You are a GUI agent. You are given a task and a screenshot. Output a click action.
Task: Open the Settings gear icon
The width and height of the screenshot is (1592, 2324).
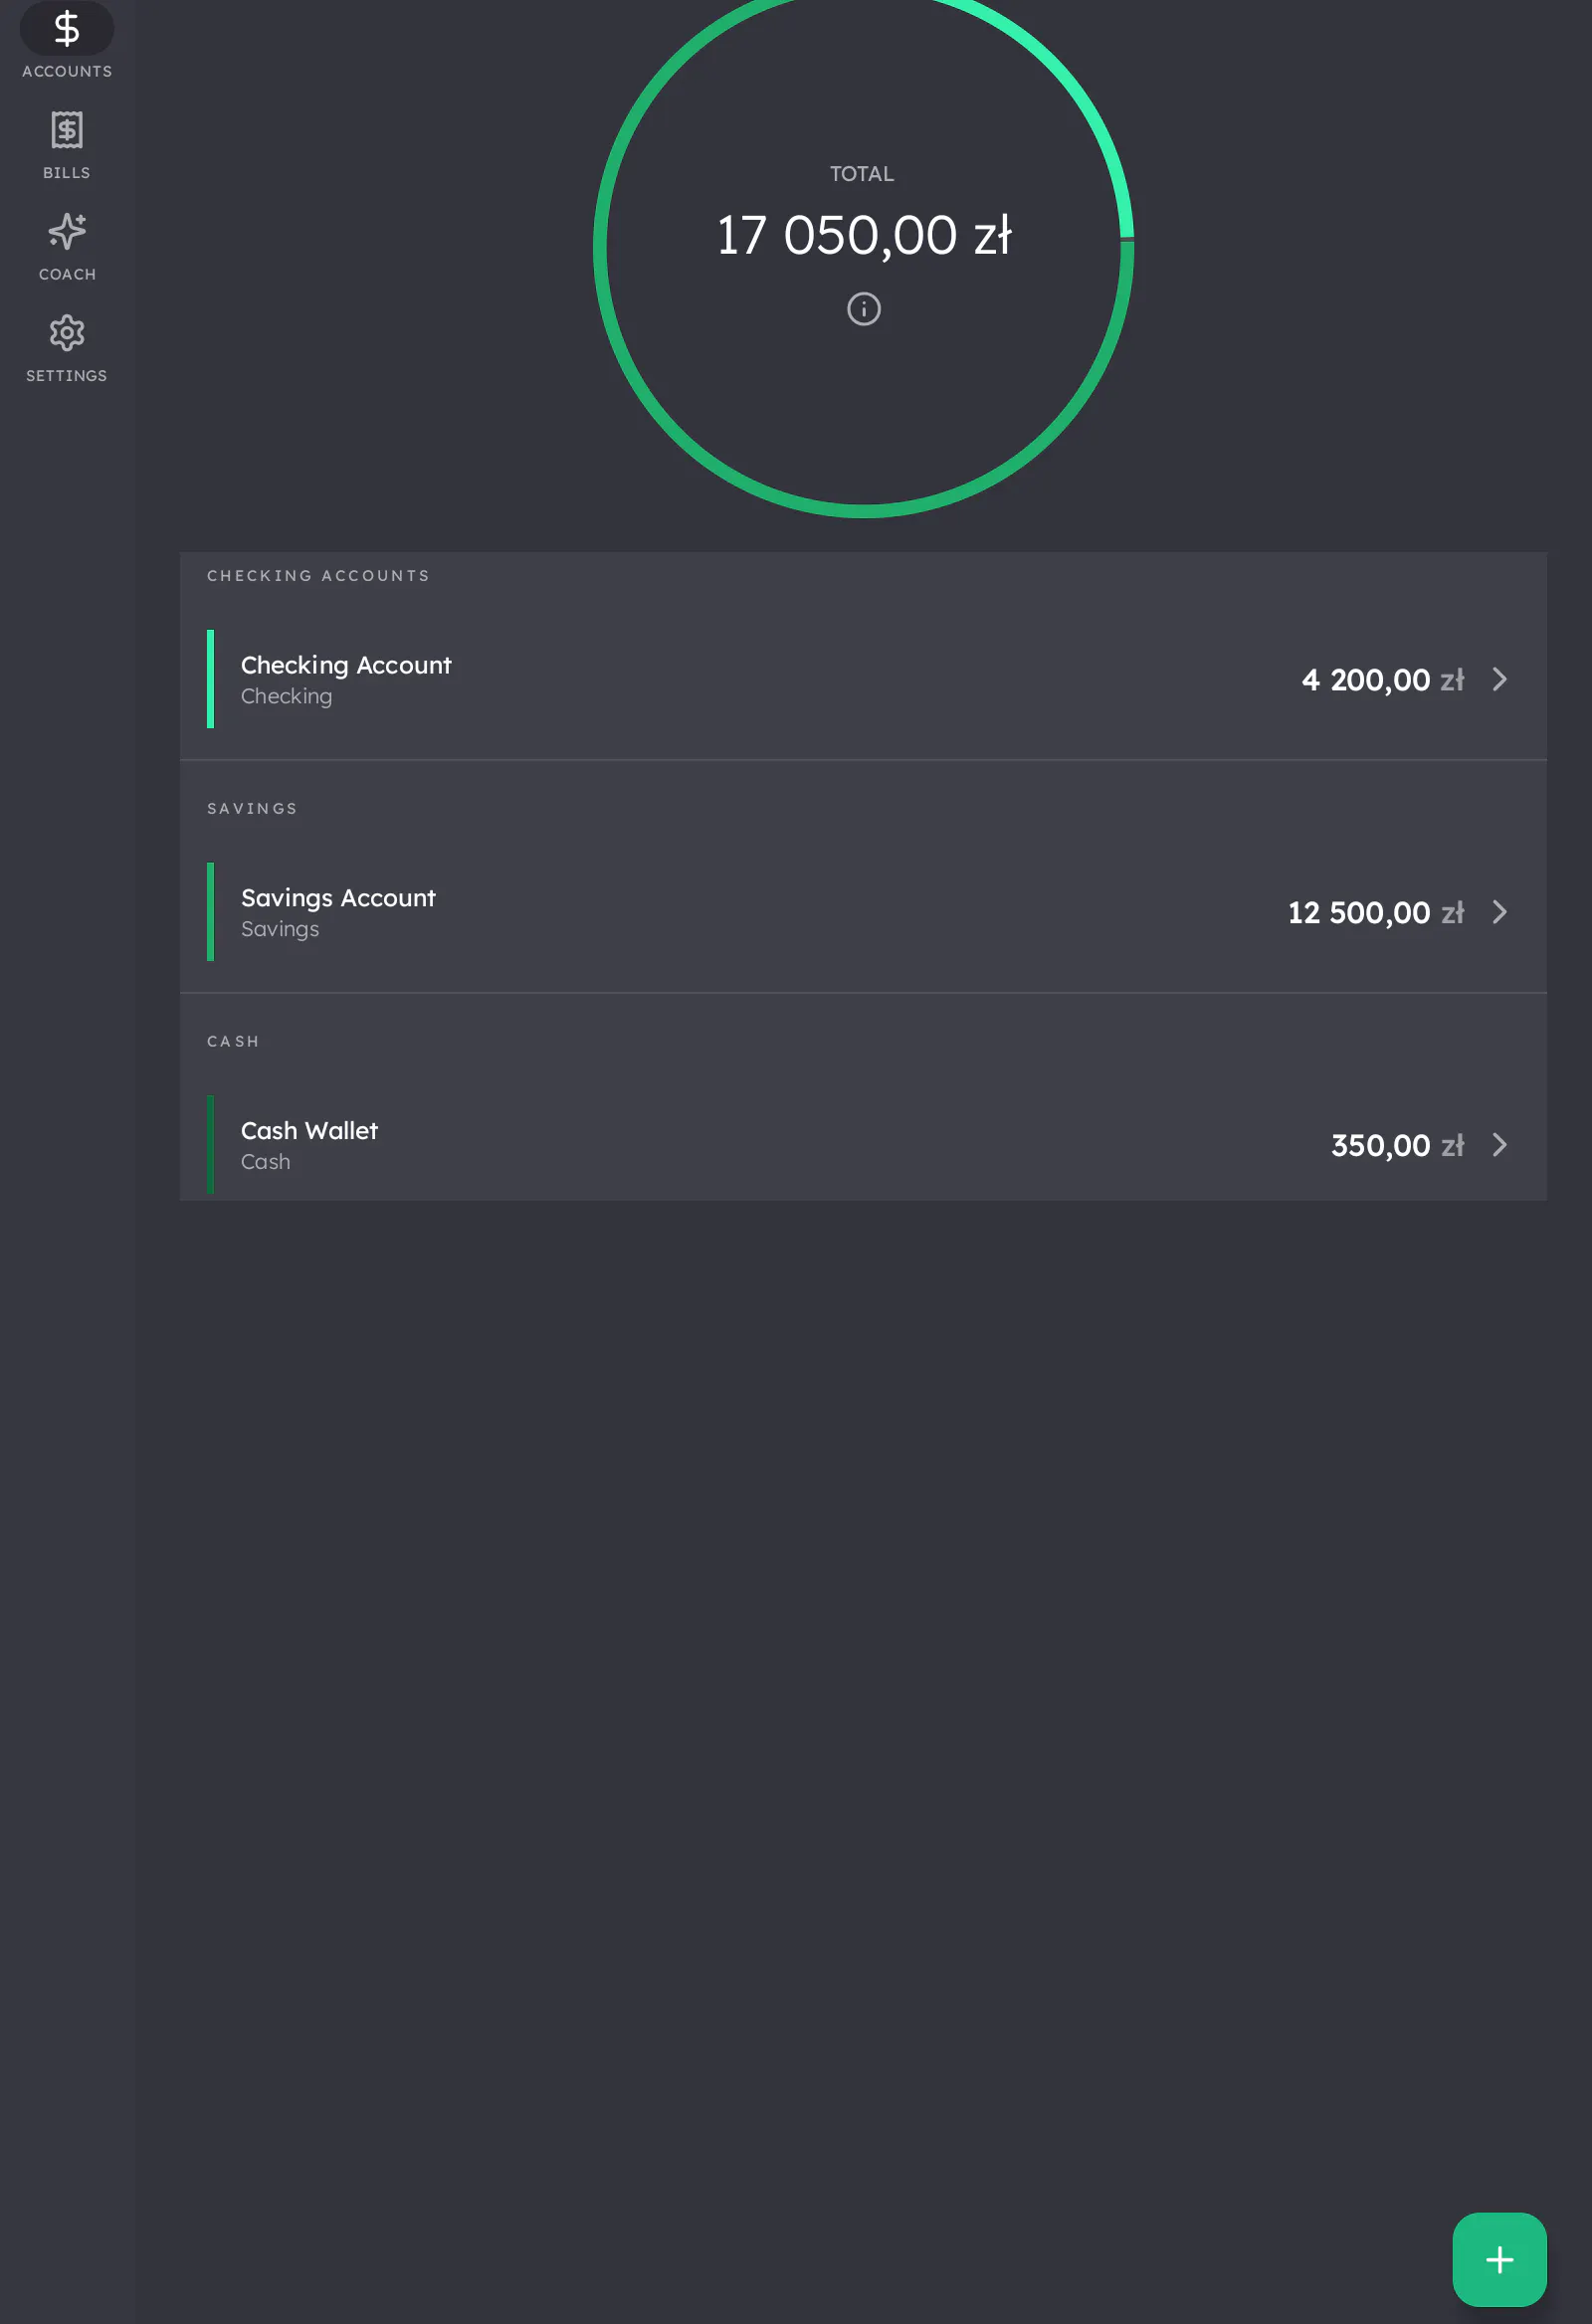click(x=67, y=333)
